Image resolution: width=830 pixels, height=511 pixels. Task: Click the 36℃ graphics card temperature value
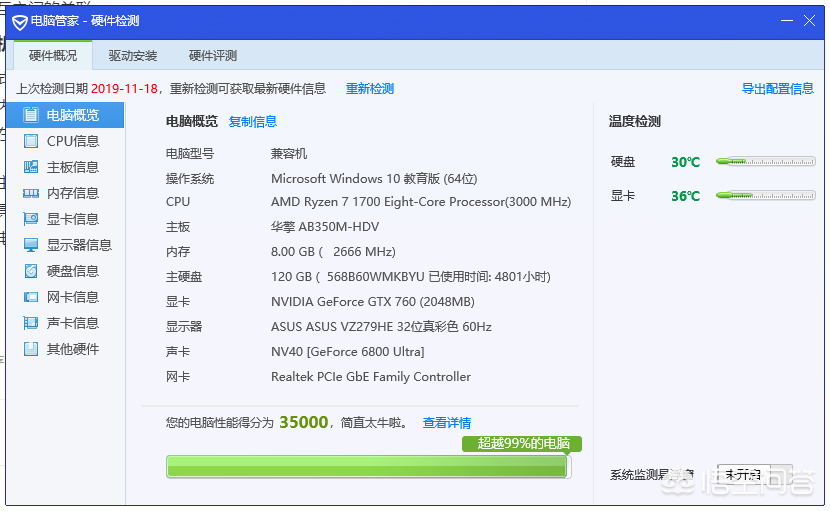[x=685, y=196]
